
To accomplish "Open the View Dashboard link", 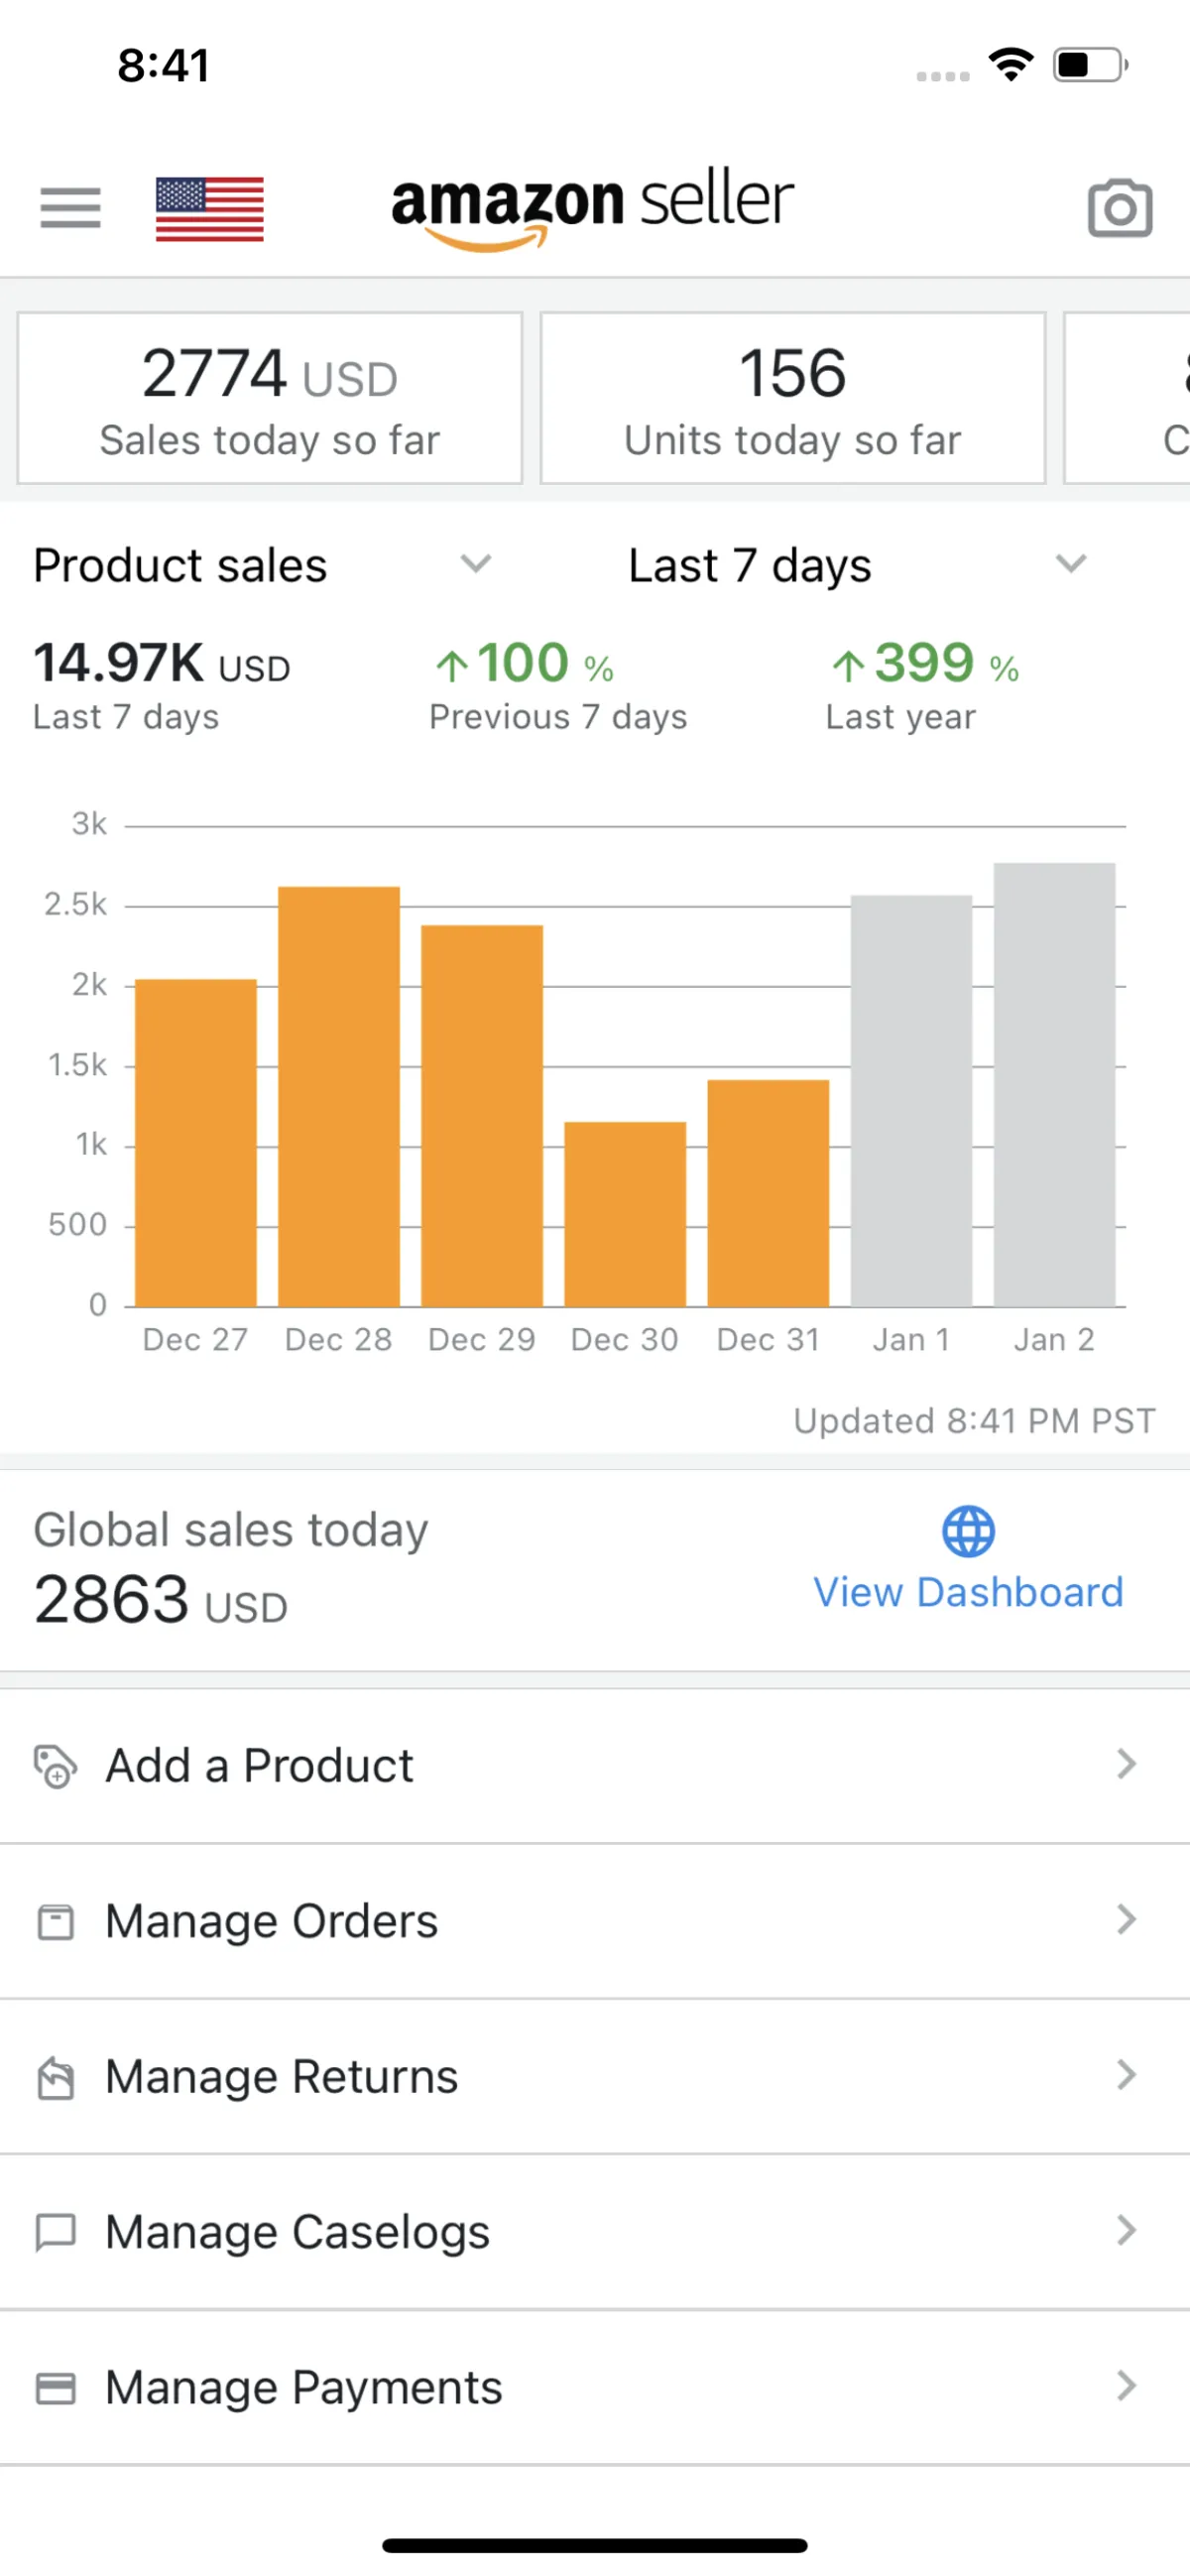I will pos(968,1592).
